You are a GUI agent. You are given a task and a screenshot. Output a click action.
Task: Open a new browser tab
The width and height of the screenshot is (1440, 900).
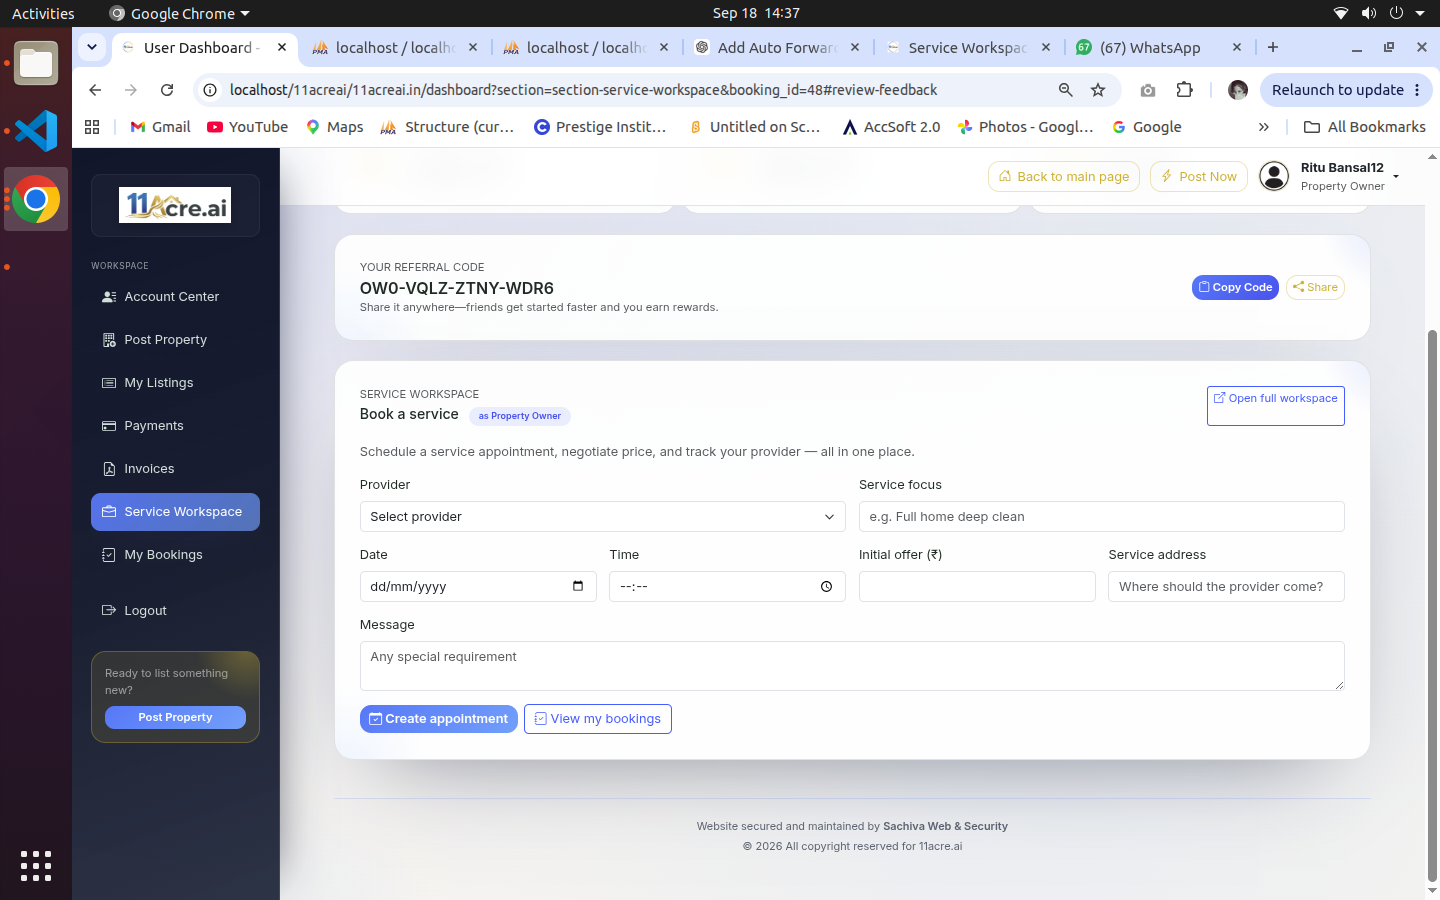[1273, 47]
